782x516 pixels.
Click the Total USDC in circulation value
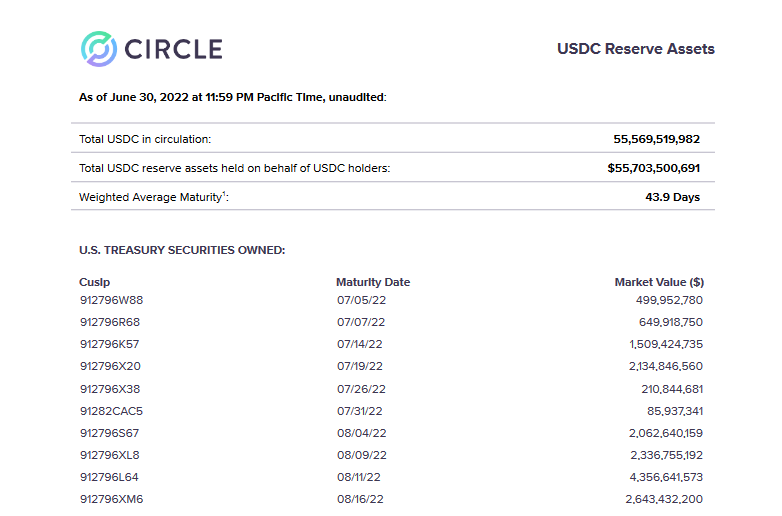pos(656,139)
